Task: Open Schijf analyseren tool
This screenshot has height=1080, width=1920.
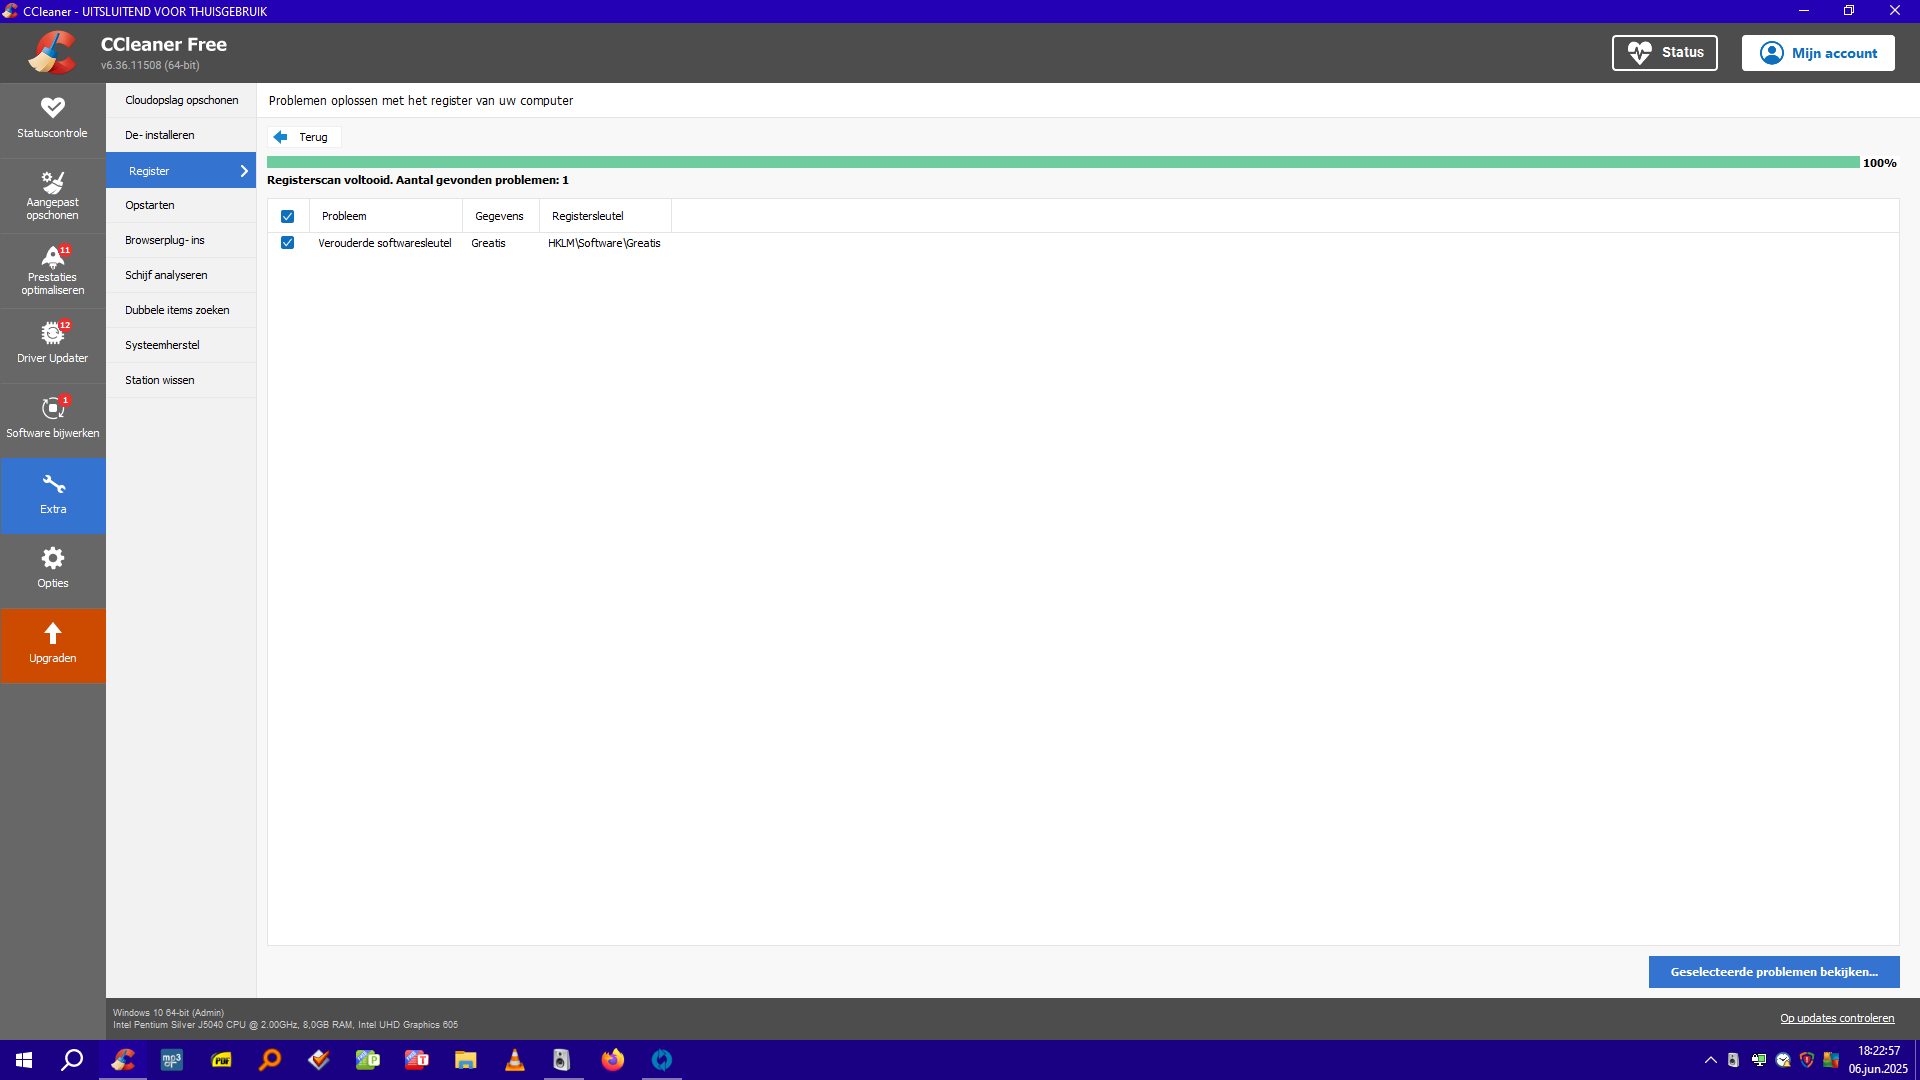Action: pos(181,275)
